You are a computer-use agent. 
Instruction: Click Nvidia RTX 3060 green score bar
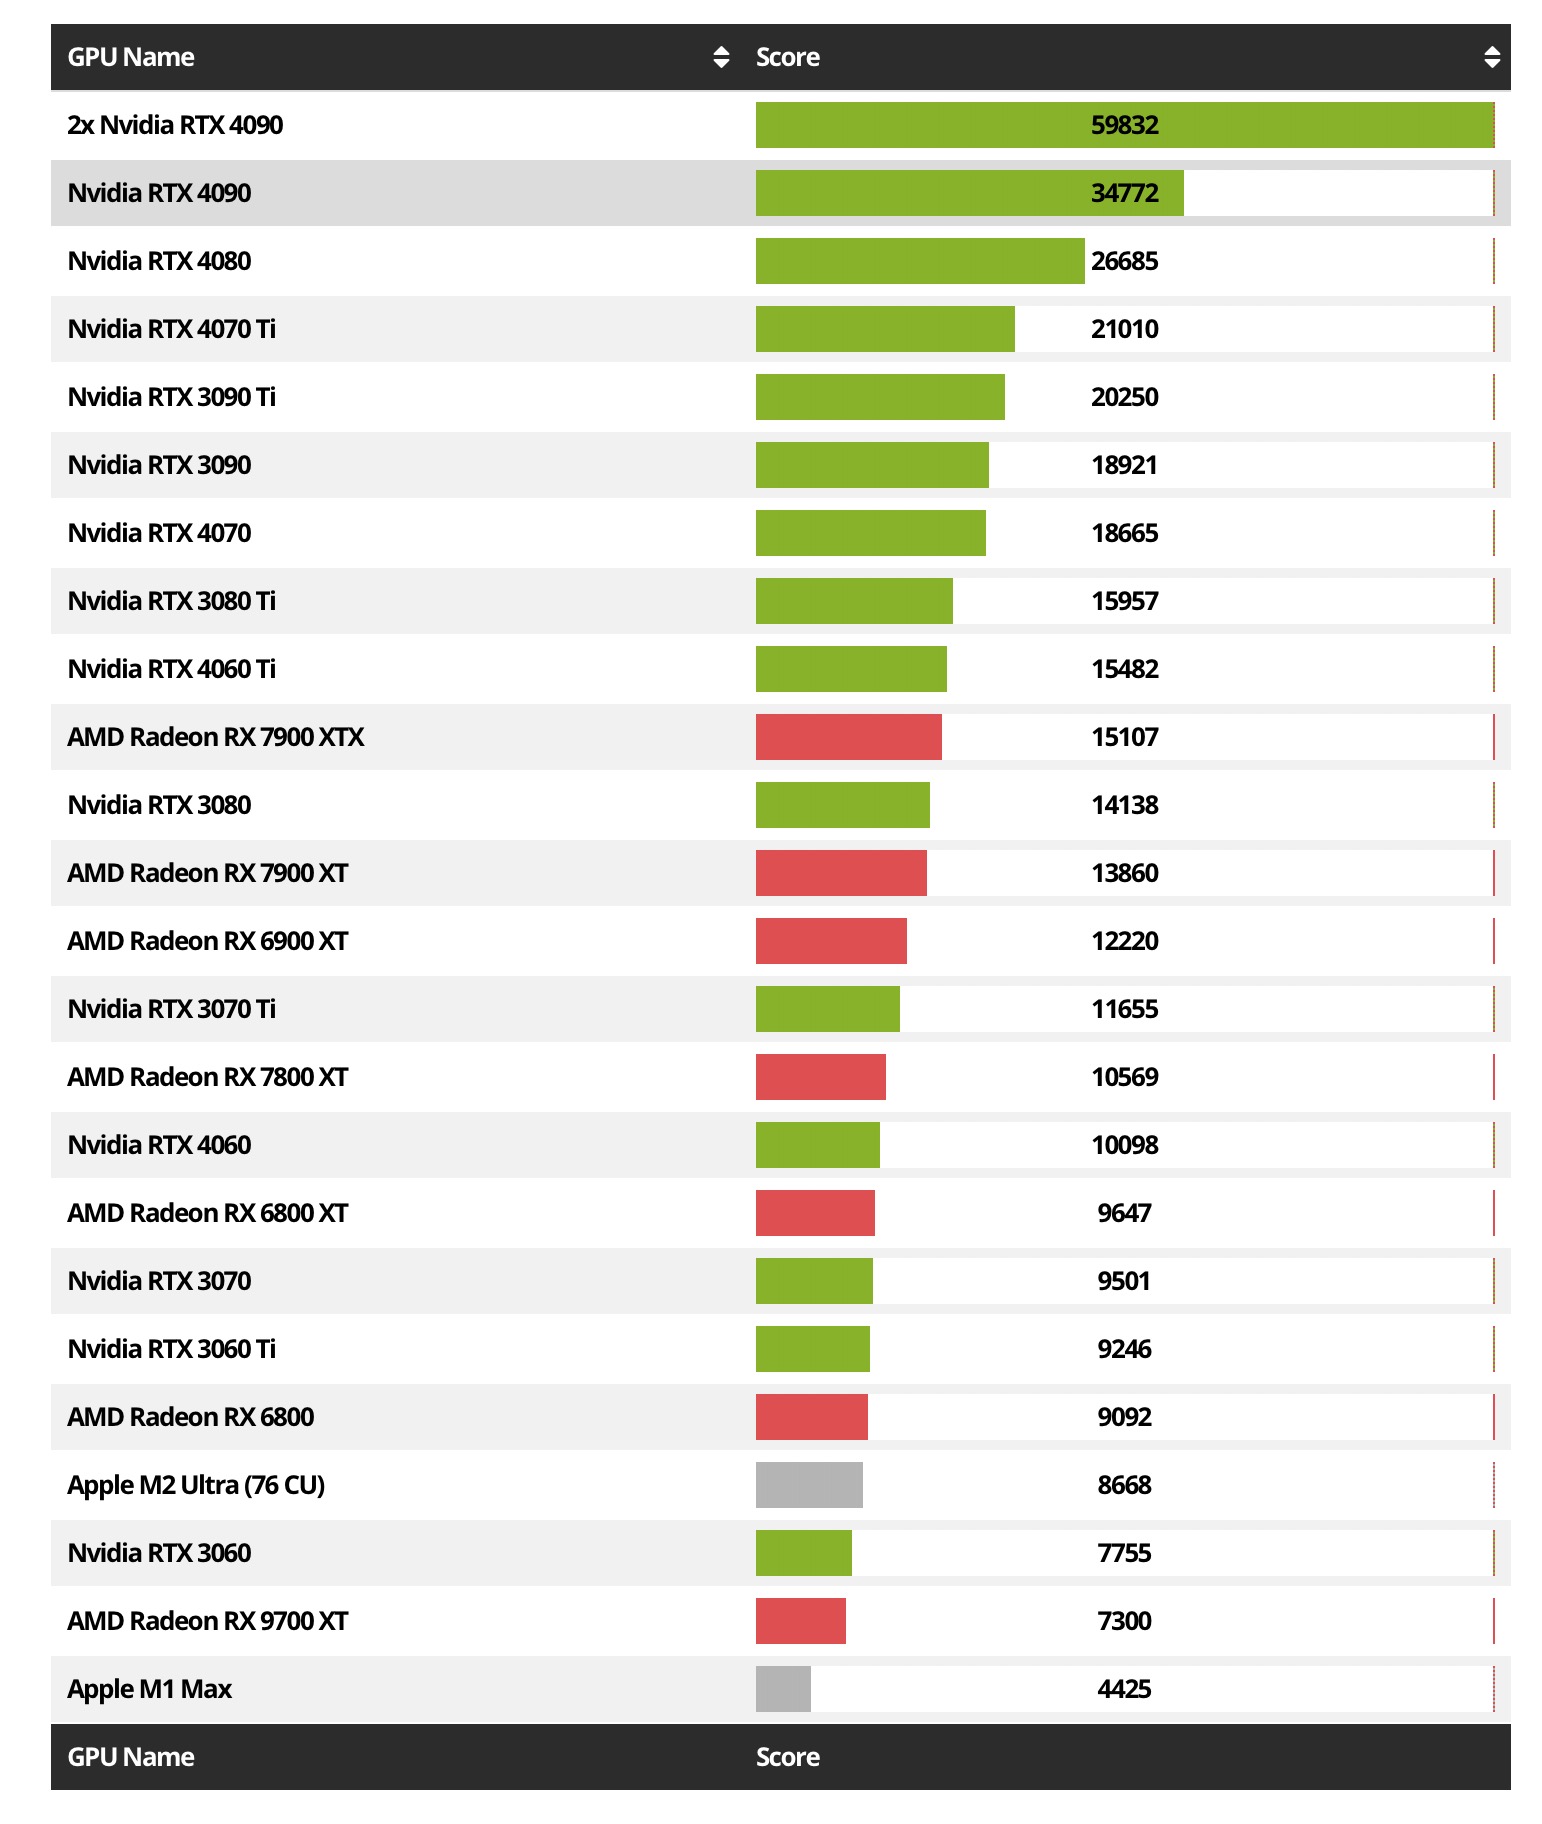(803, 1553)
